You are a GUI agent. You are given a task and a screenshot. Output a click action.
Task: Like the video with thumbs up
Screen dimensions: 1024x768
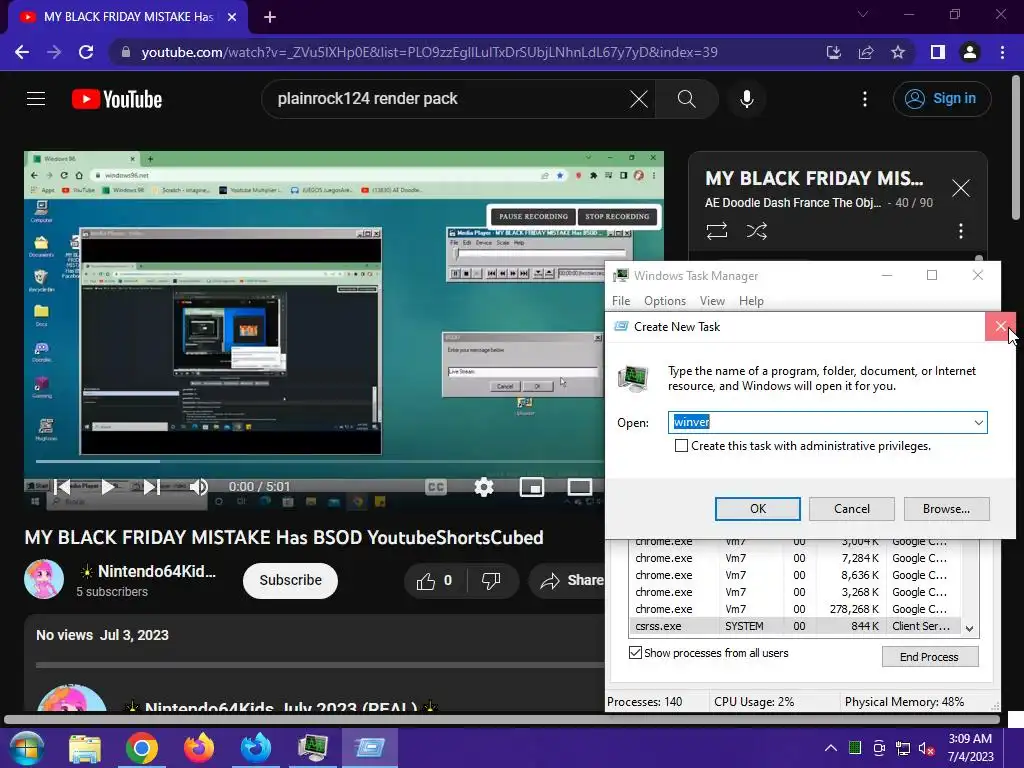(436, 580)
